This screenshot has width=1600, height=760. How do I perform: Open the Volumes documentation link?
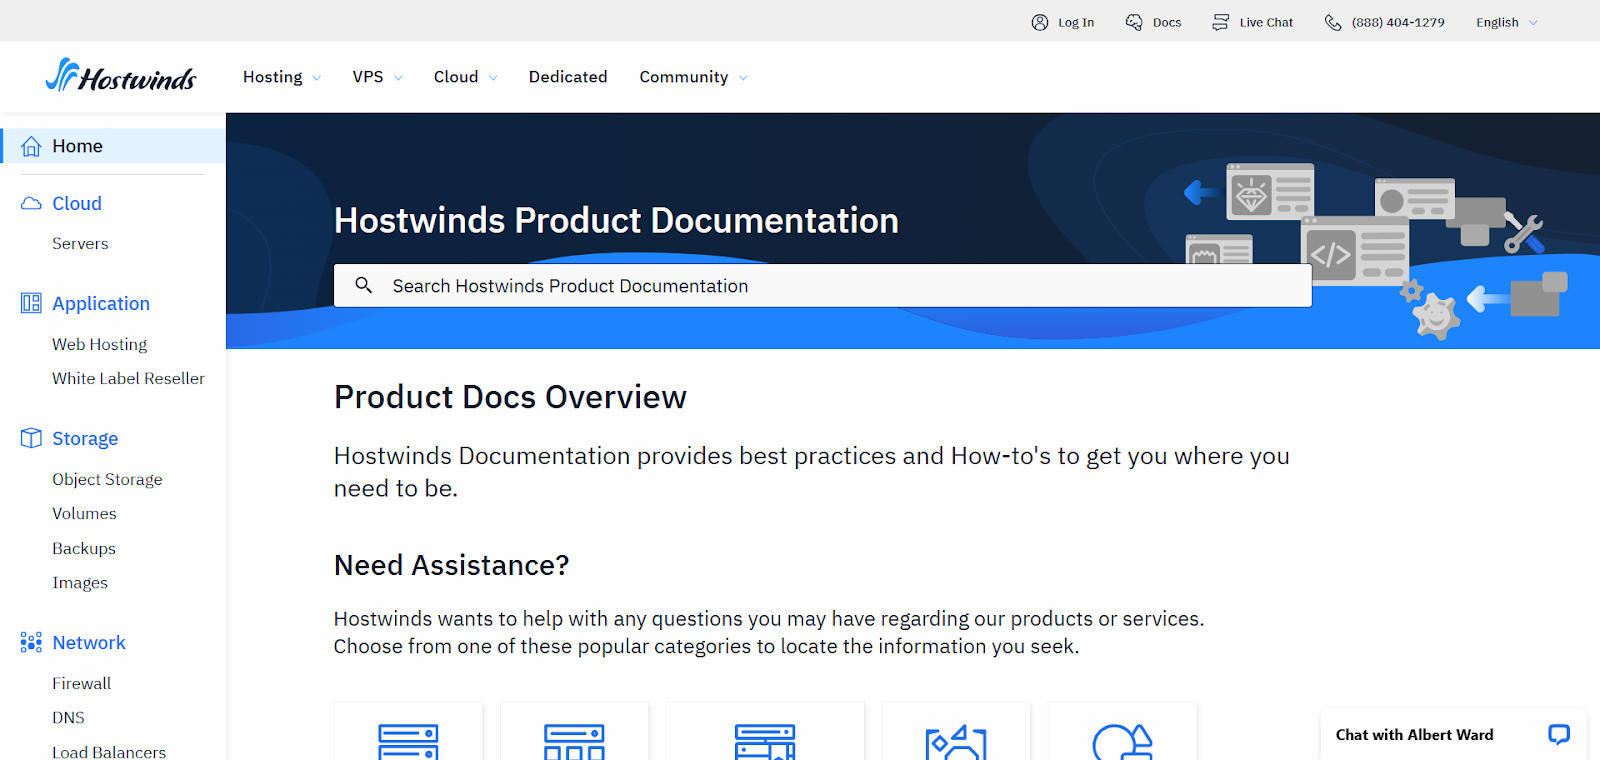[x=84, y=513]
